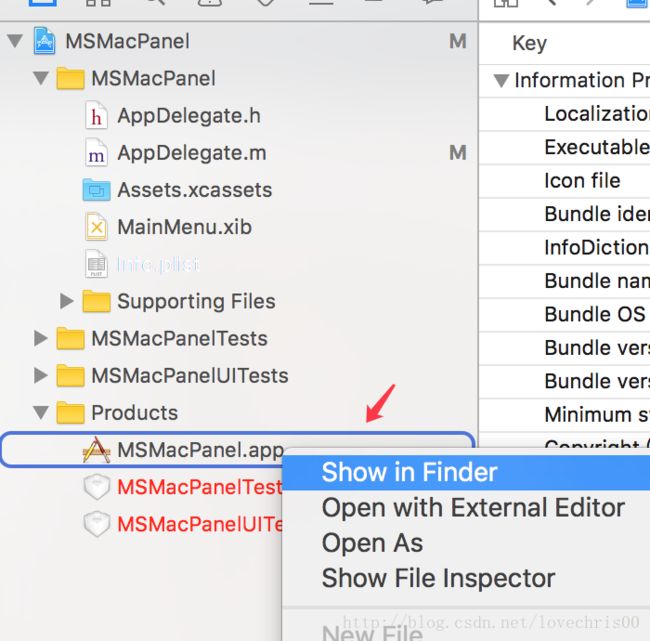Click the MSMacPanel project blueprint icon
Viewport: 650px width, 641px height.
coord(44,41)
